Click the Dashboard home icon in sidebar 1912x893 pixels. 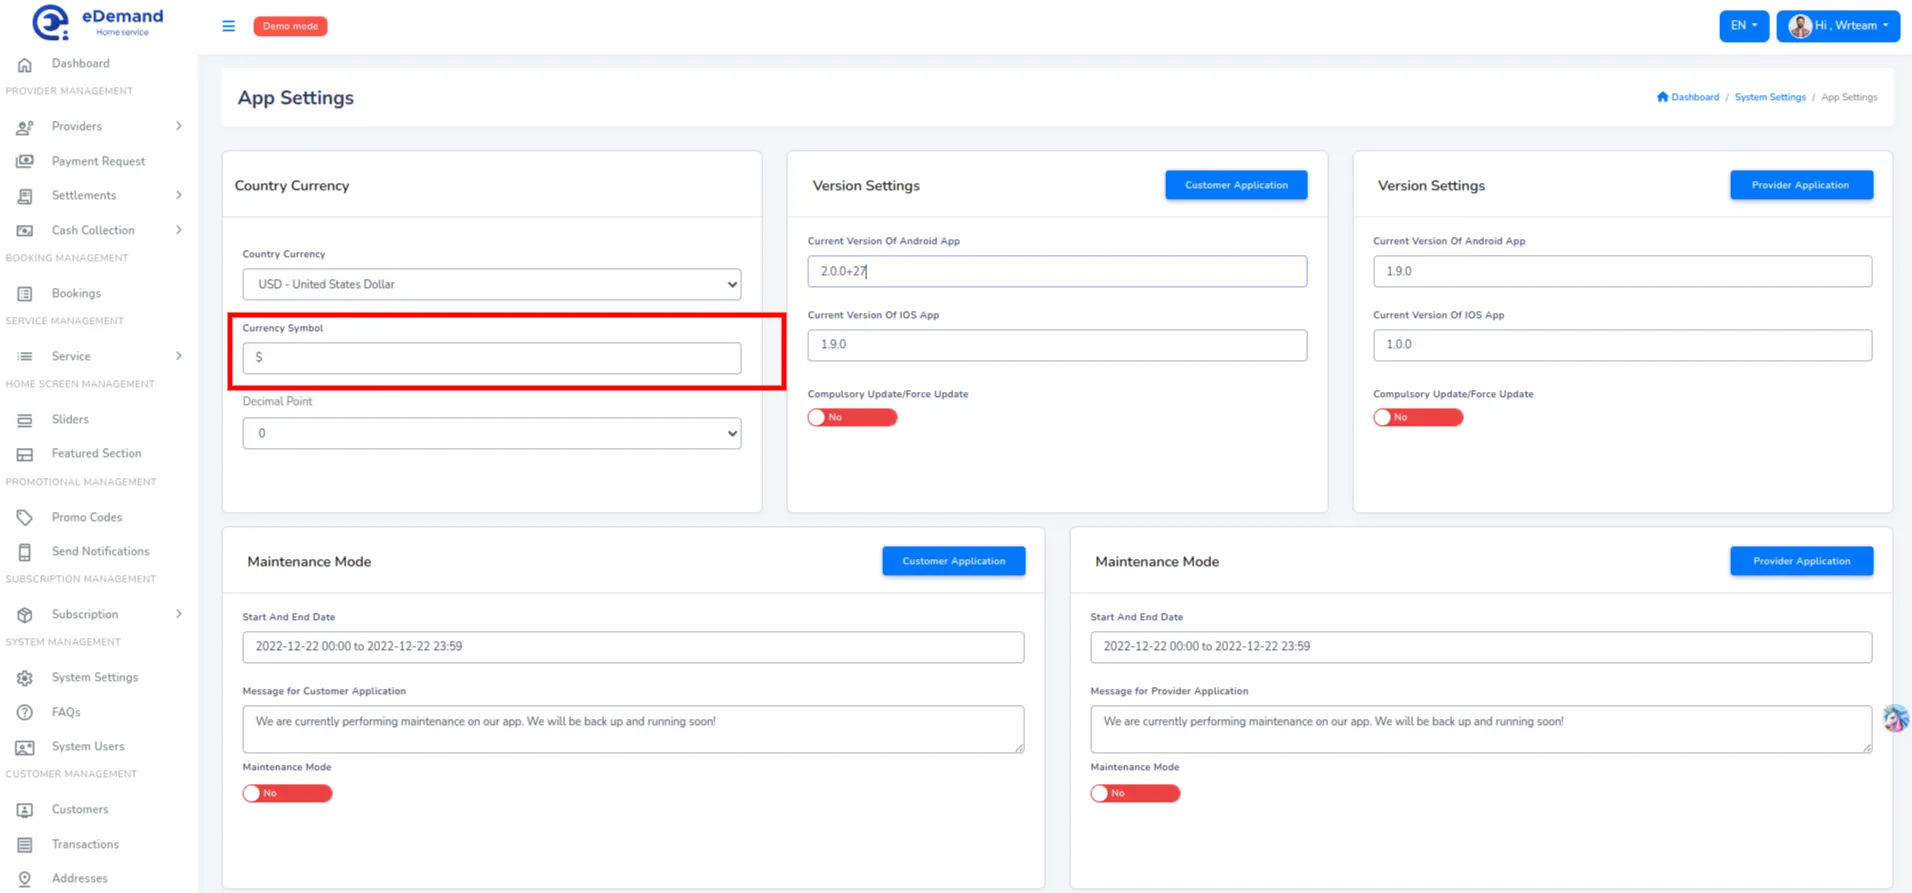tap(25, 65)
